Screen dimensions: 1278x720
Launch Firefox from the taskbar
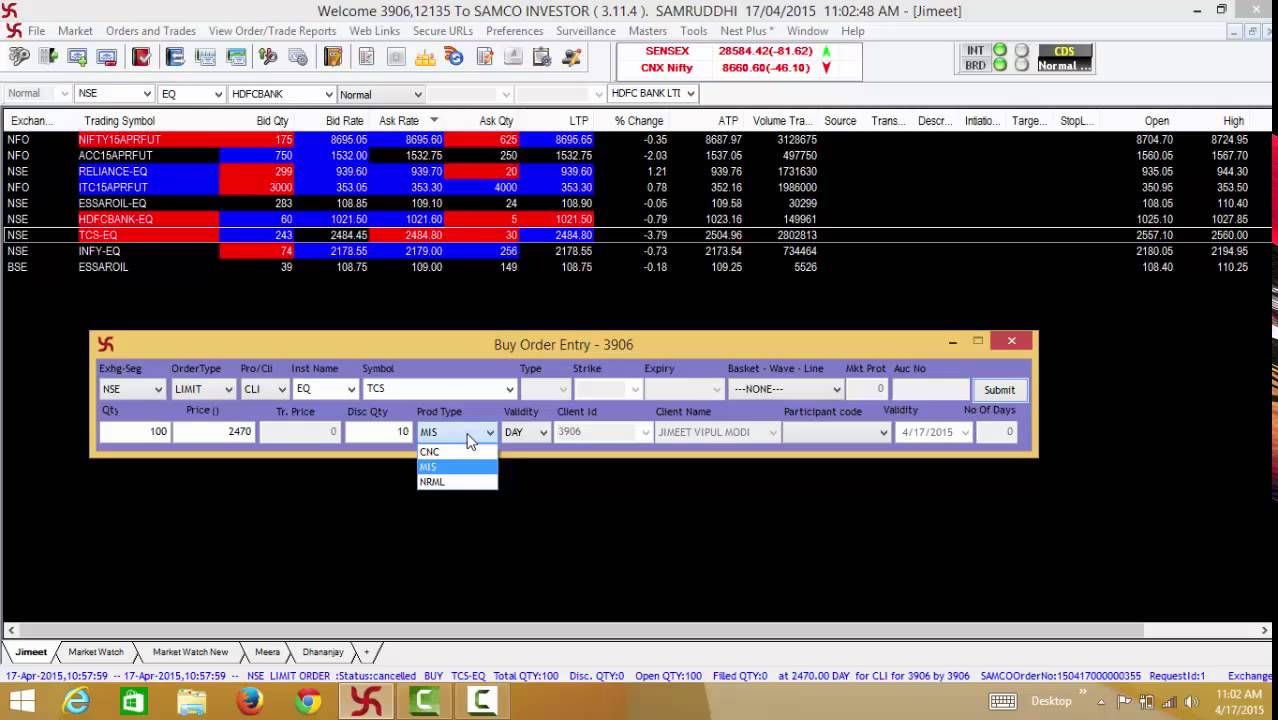(x=249, y=701)
